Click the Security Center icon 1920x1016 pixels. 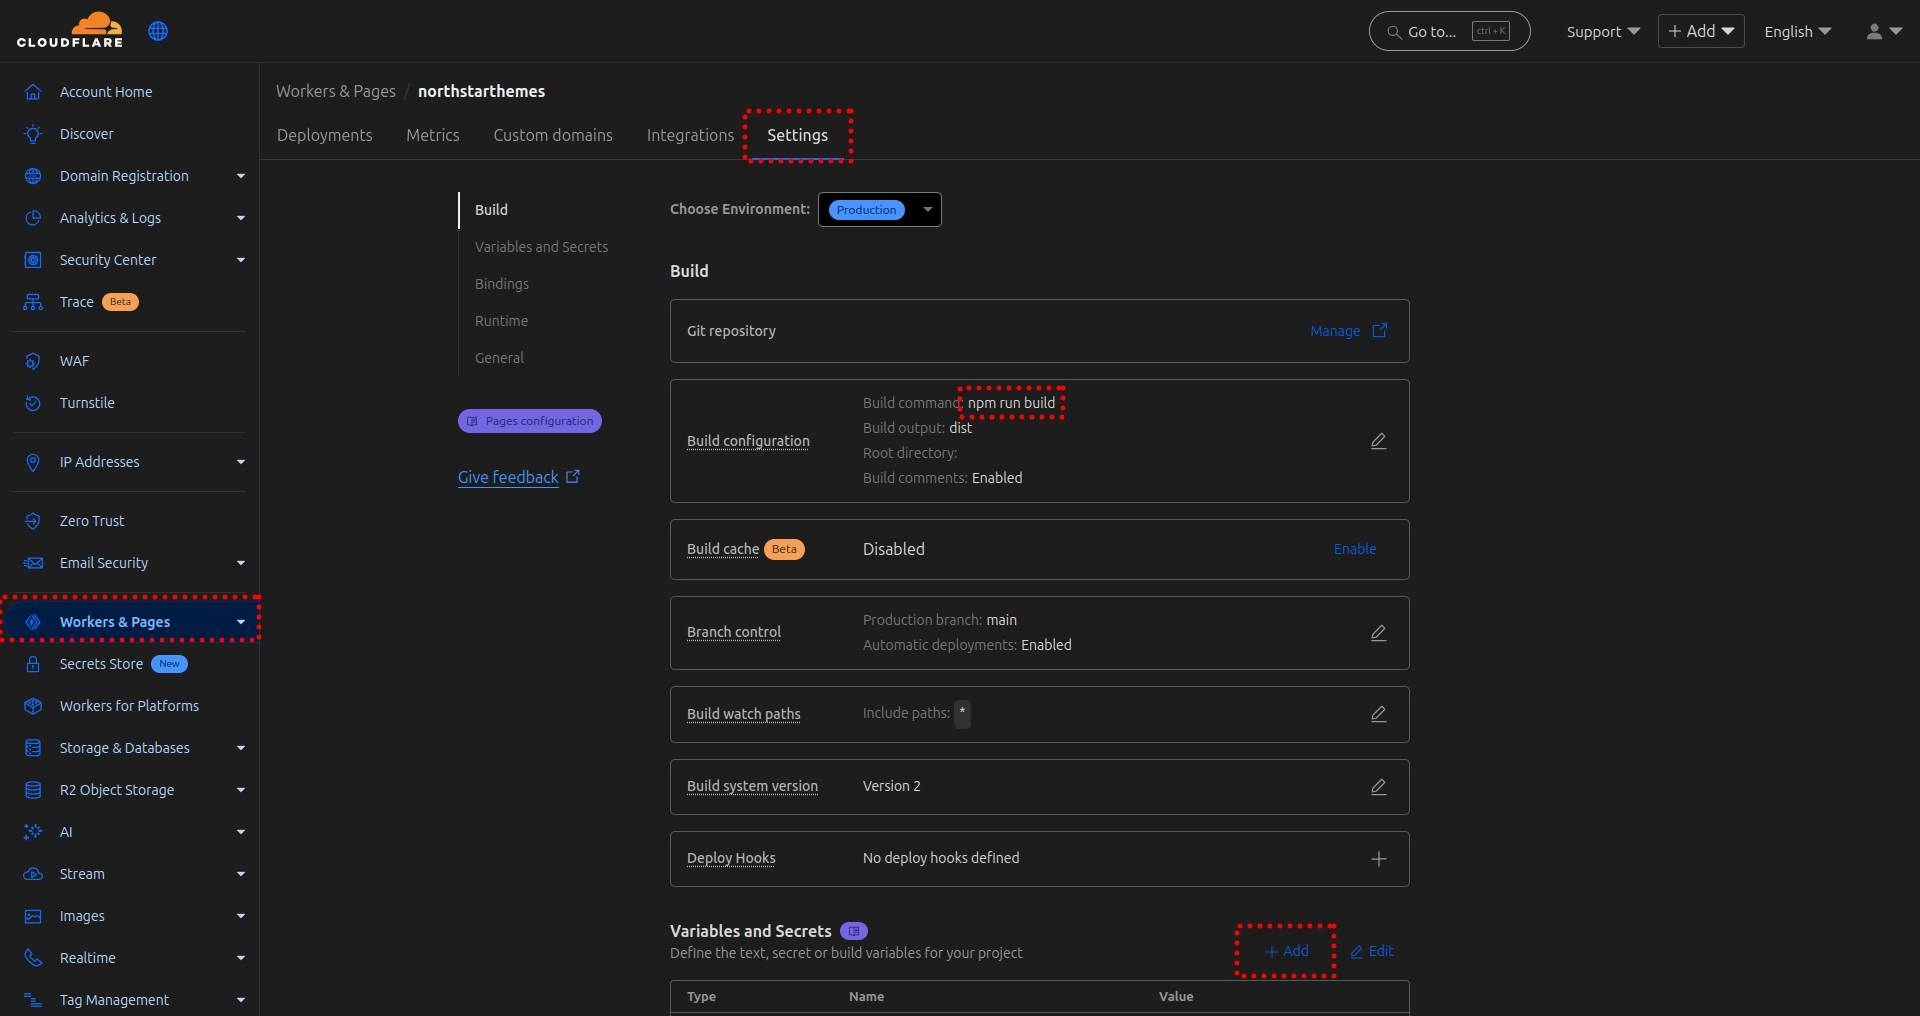click(x=33, y=260)
